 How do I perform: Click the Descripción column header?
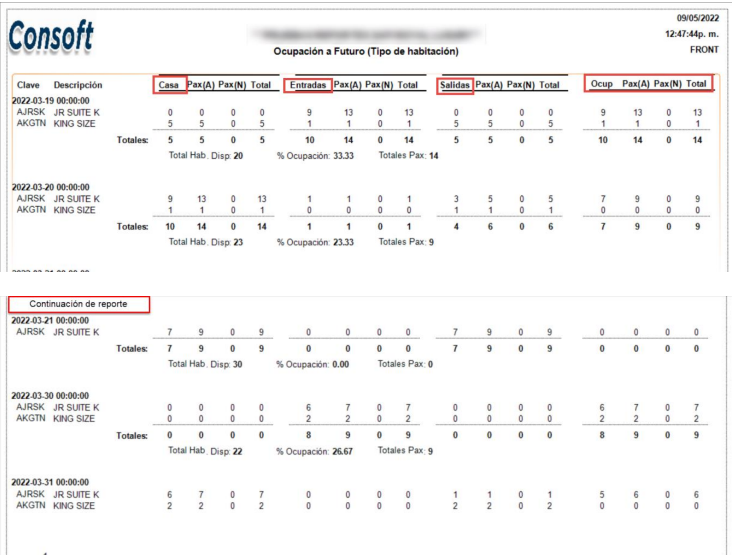point(77,85)
